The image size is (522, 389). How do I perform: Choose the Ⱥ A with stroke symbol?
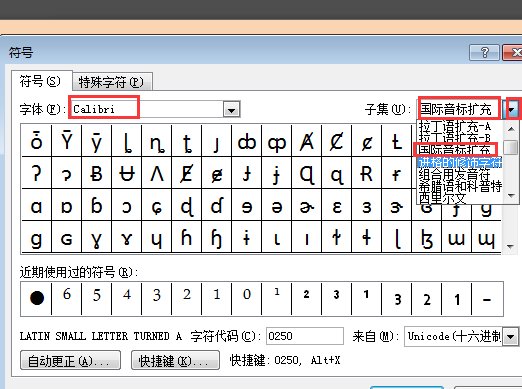(307, 141)
